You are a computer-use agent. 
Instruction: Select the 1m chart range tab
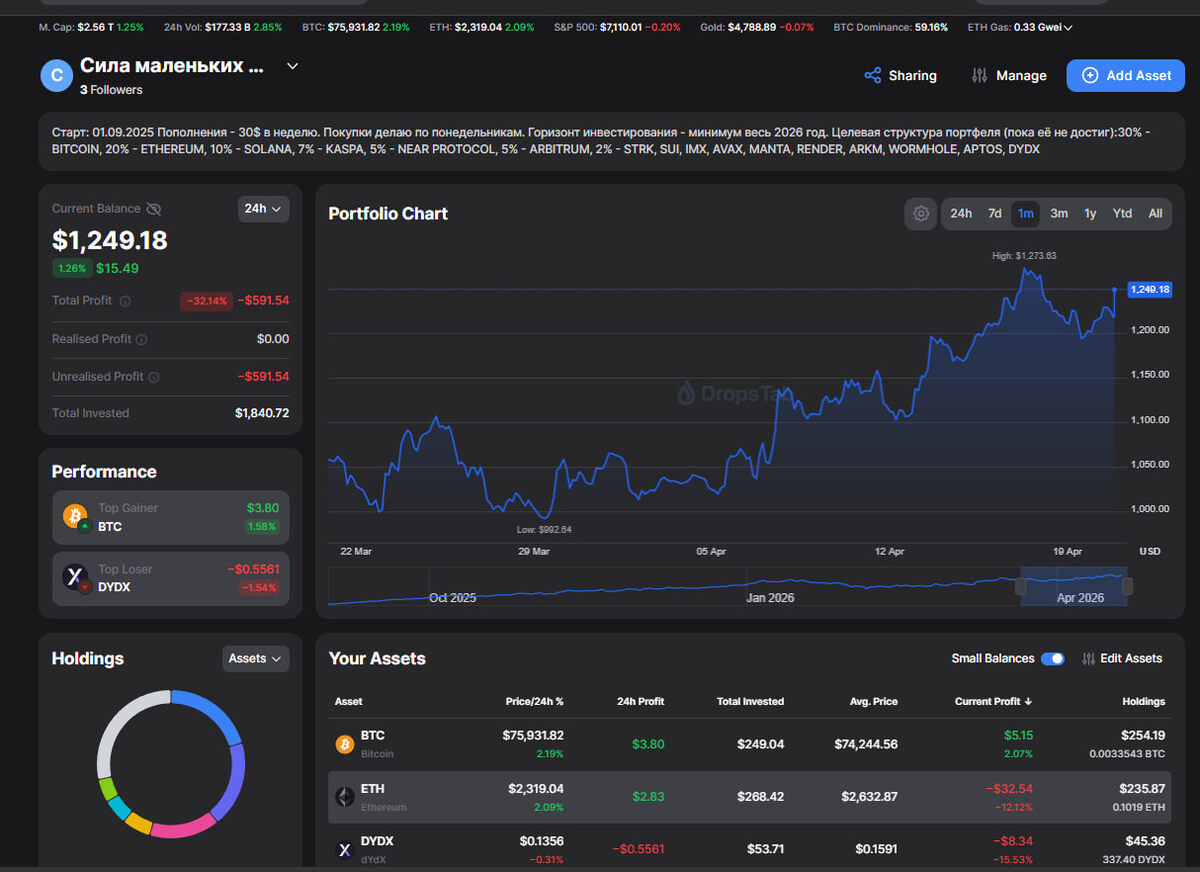tap(1025, 214)
